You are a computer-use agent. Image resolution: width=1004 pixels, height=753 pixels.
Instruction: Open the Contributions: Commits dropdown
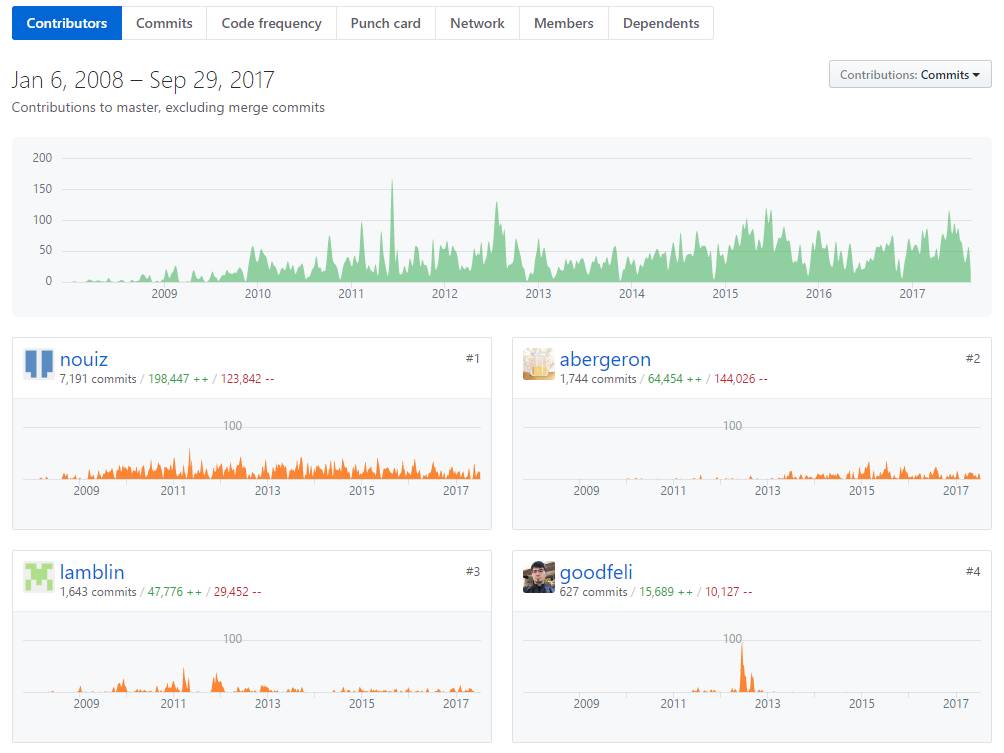pos(910,75)
